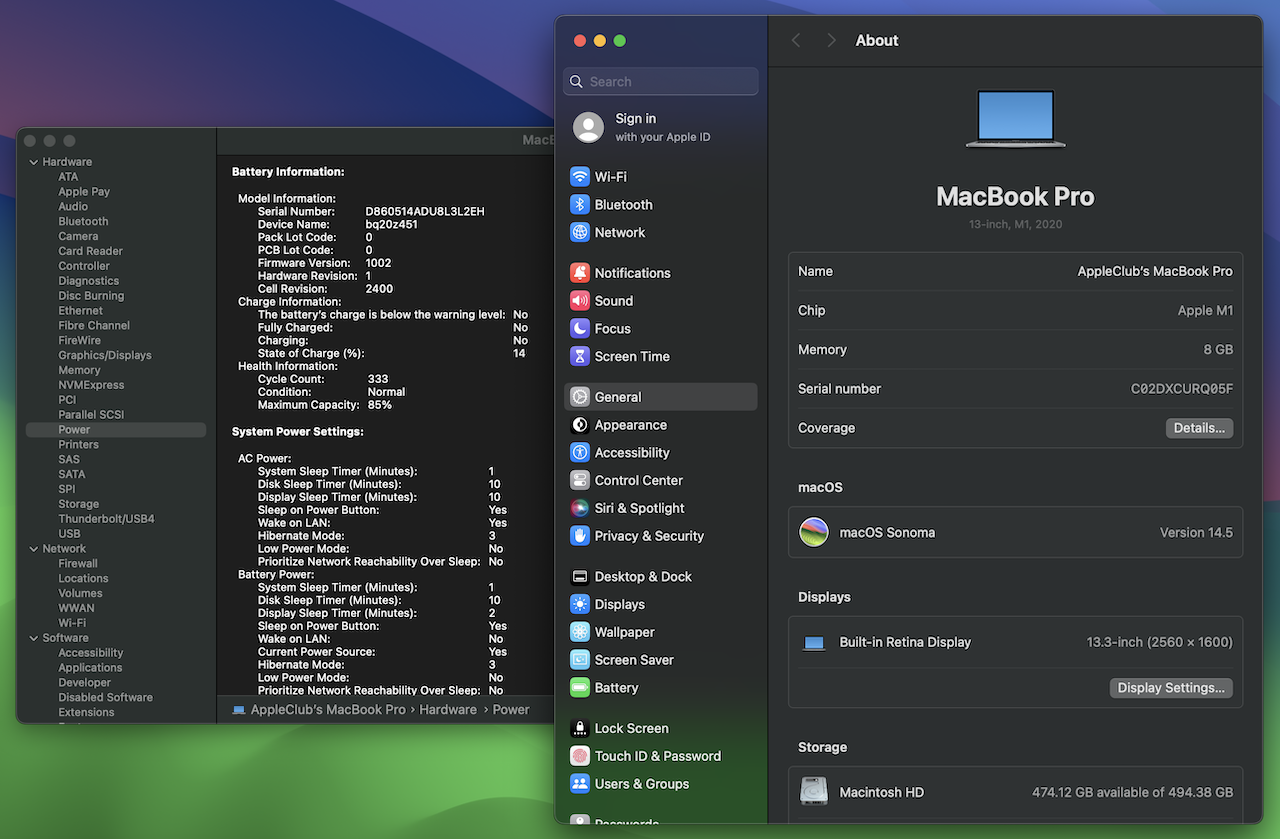Image resolution: width=1280 pixels, height=839 pixels.
Task: Select Firewall under Network section
Action: 77,564
